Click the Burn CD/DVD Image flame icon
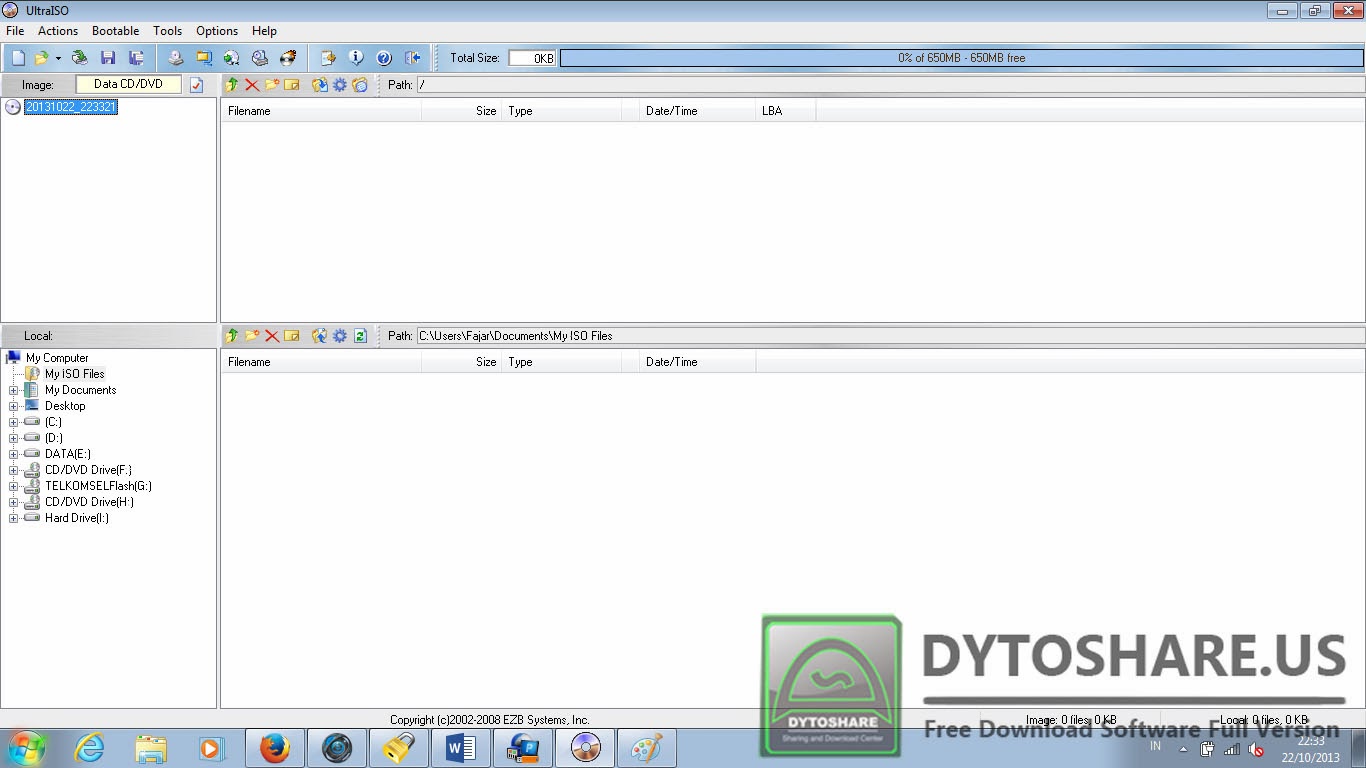Viewport: 1366px width, 768px height. pos(288,58)
